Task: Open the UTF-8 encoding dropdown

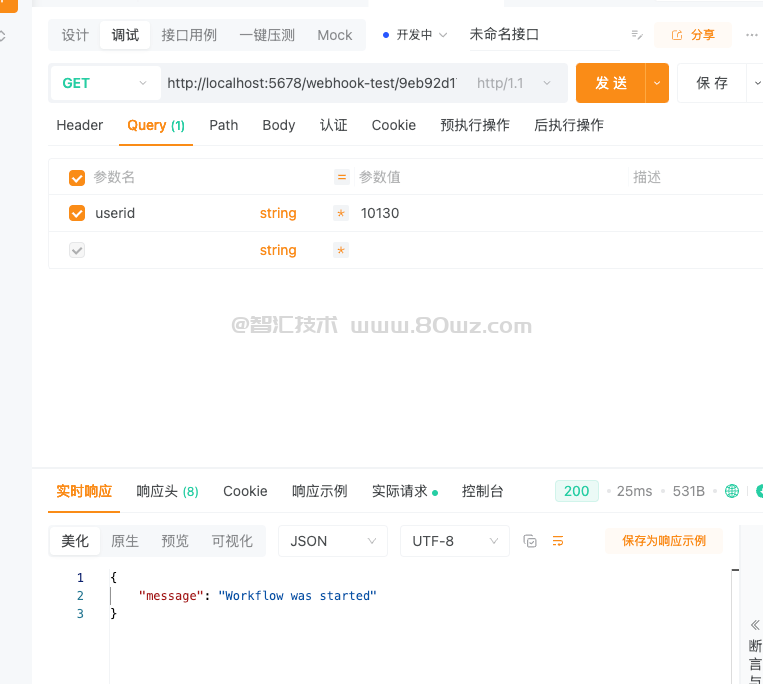Action: tap(454, 541)
